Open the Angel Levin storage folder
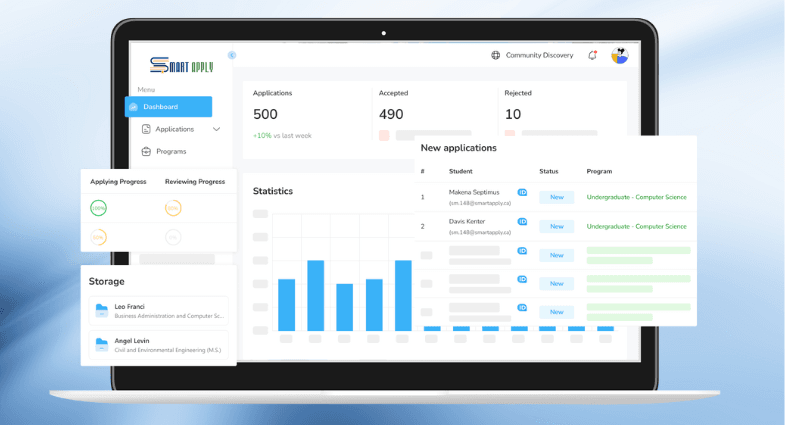The image size is (785, 425). pyautogui.click(x=159, y=345)
